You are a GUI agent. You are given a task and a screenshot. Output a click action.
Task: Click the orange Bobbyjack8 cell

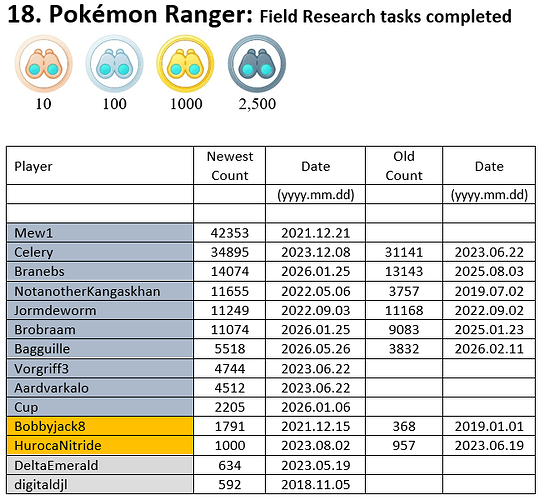coord(100,426)
